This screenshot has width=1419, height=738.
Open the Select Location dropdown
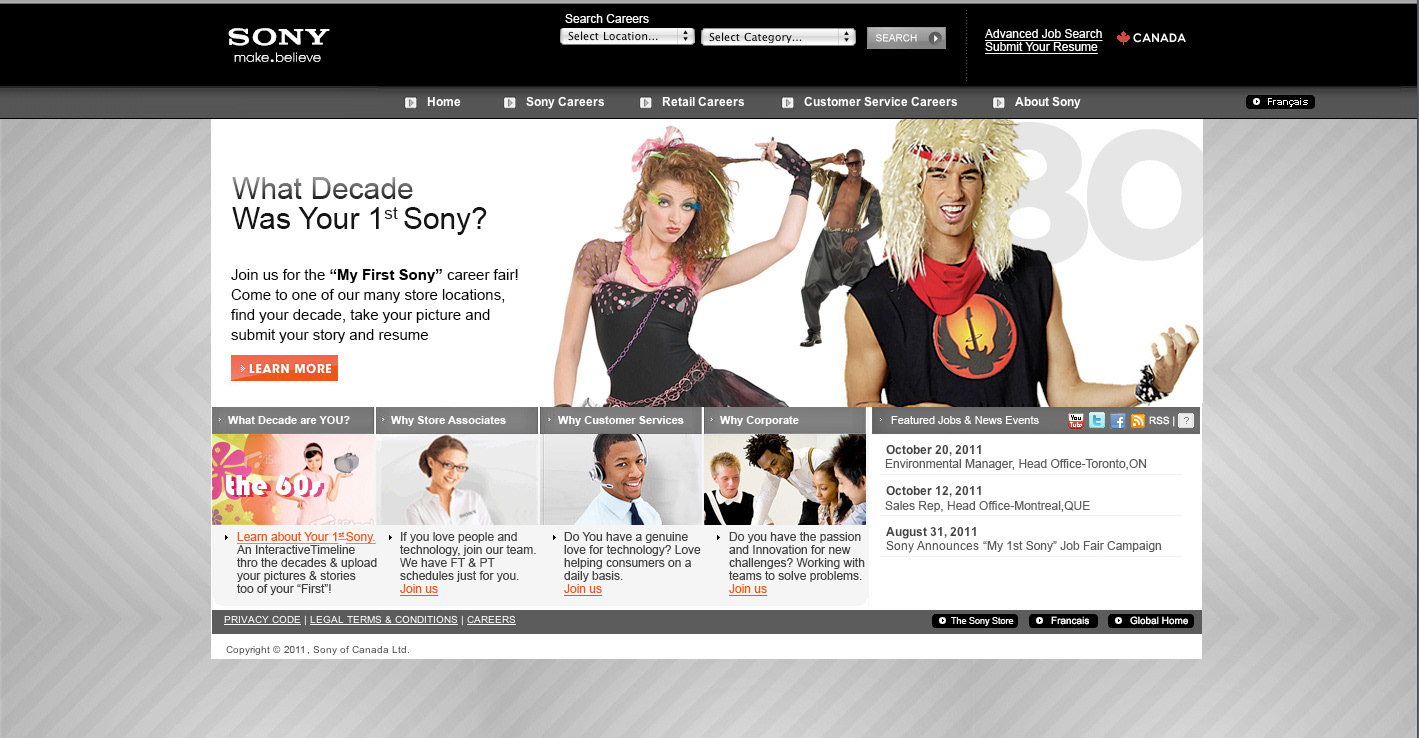click(x=627, y=37)
